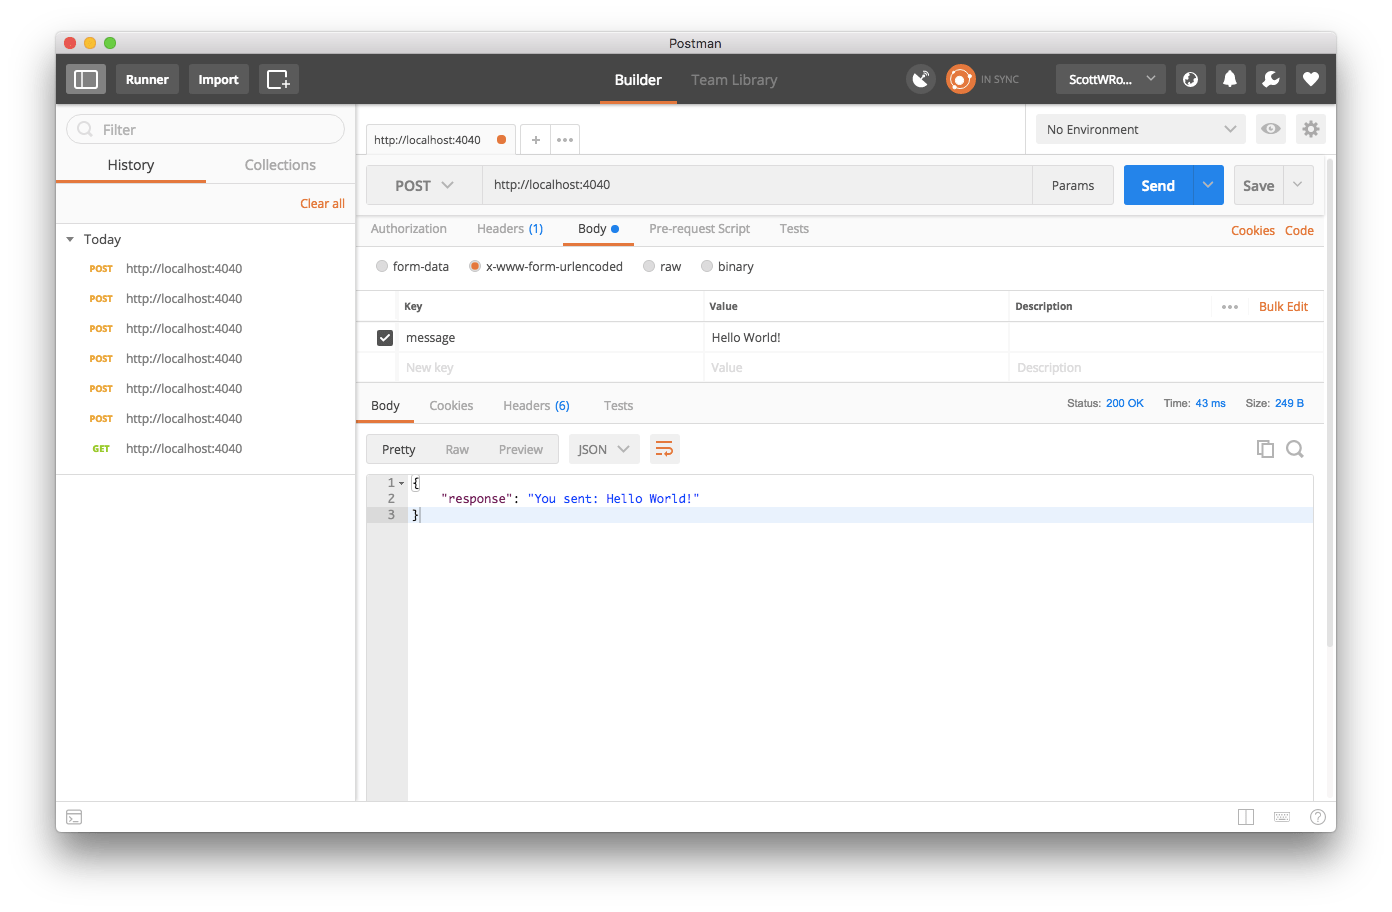Open a new tab with the plus-window icon

278,78
